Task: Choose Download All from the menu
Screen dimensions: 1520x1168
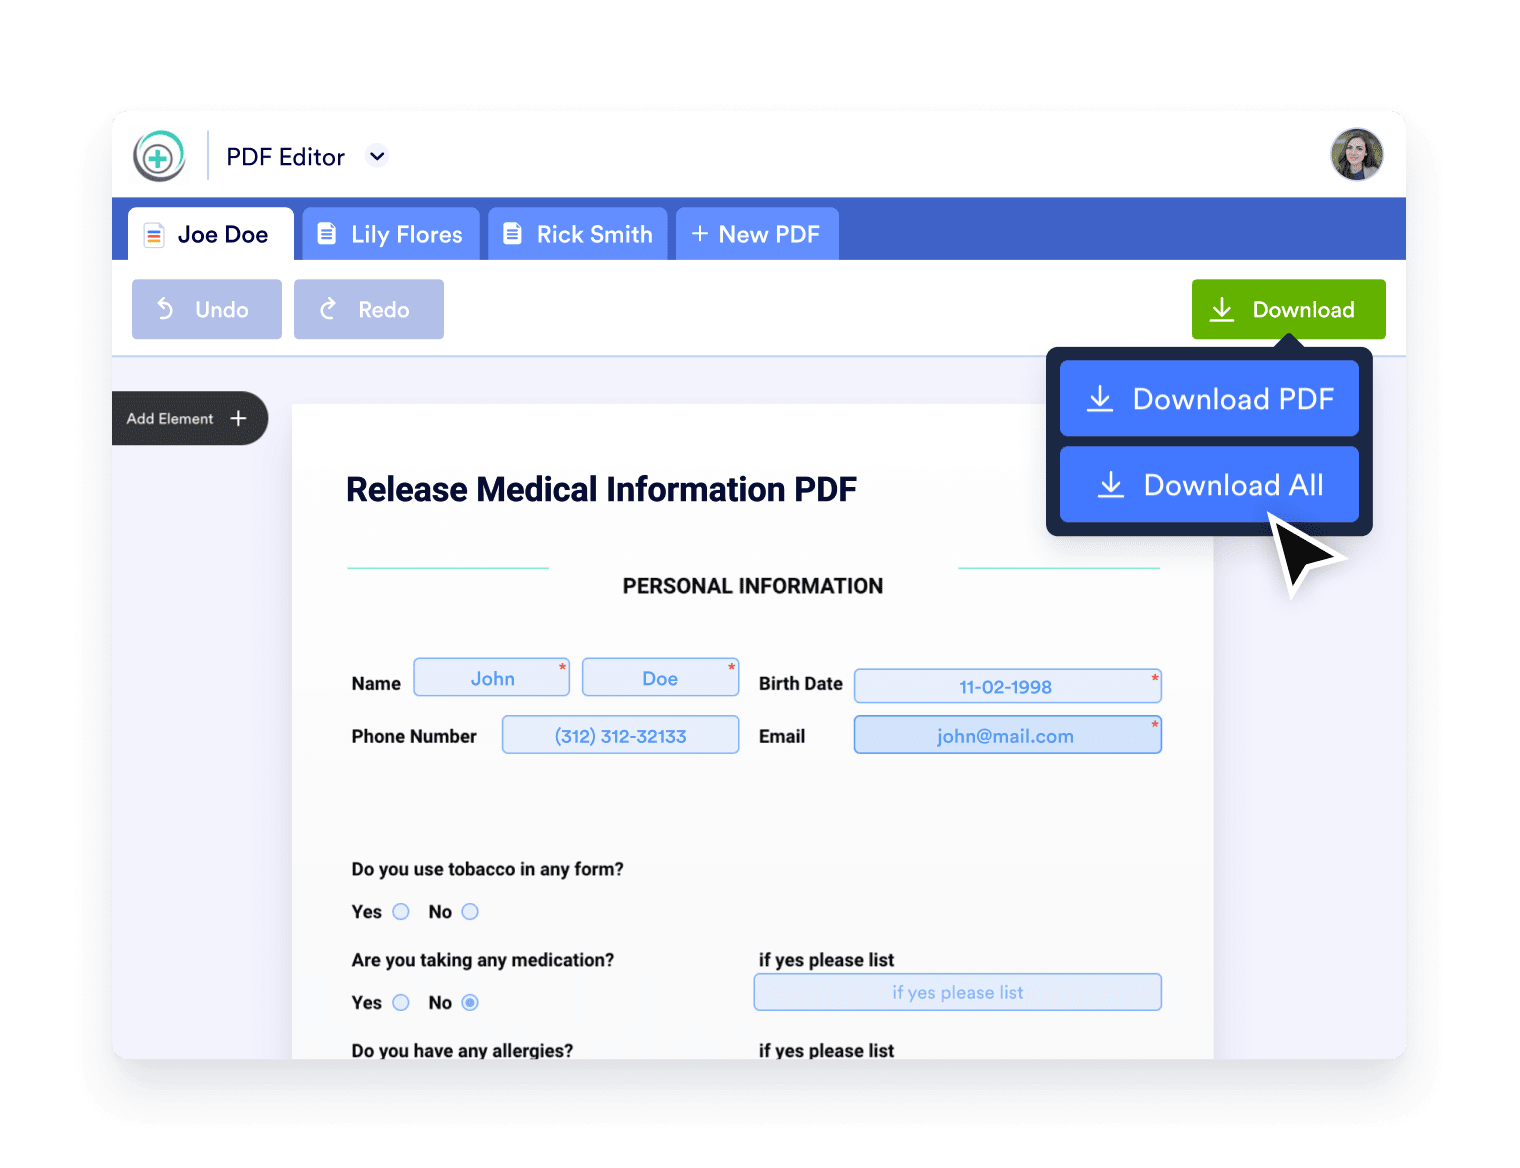Action: [1209, 485]
